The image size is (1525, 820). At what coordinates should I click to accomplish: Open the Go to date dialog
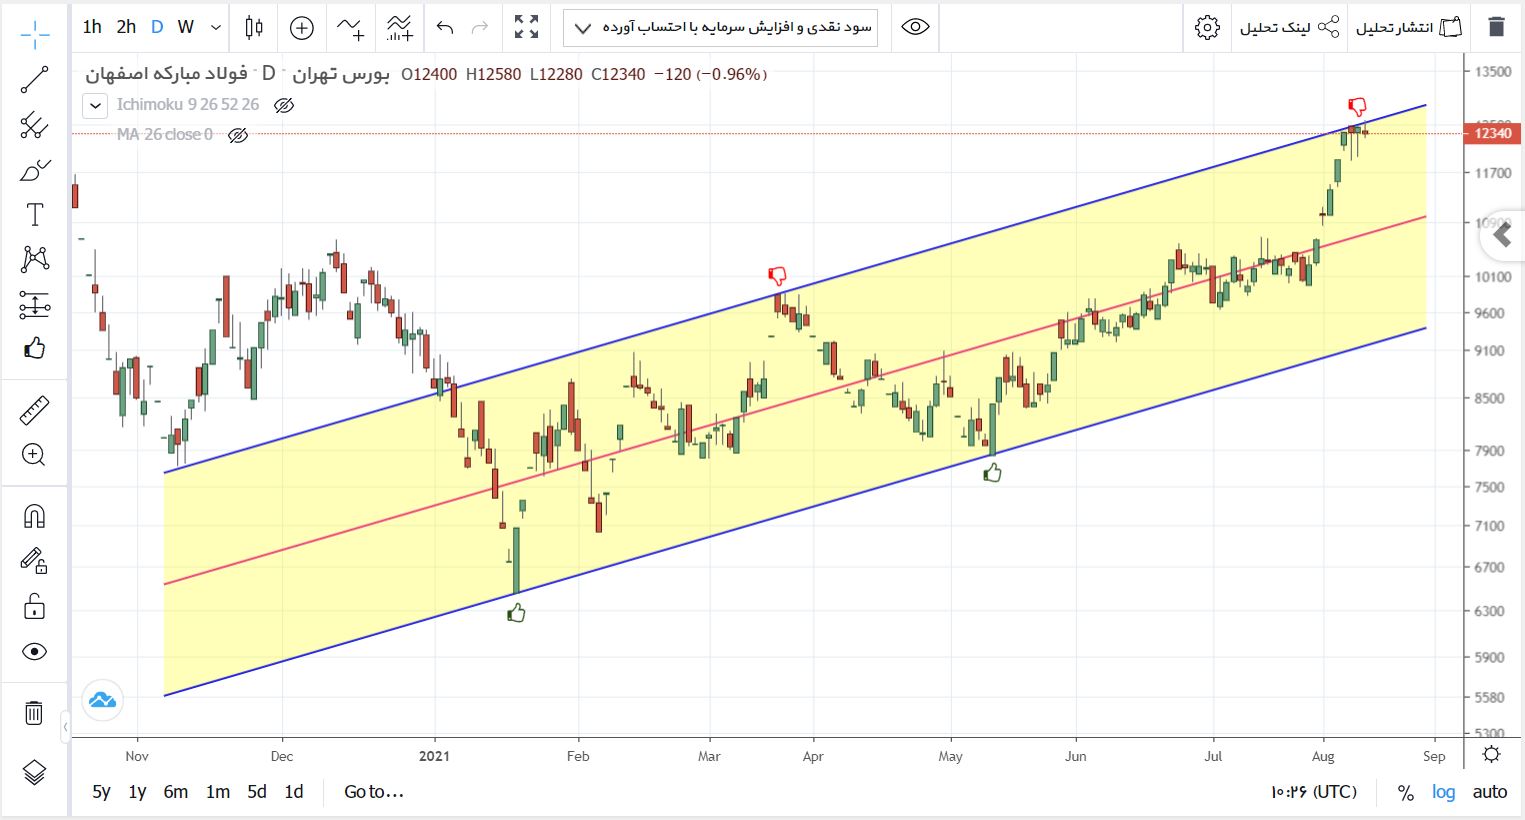tap(374, 792)
